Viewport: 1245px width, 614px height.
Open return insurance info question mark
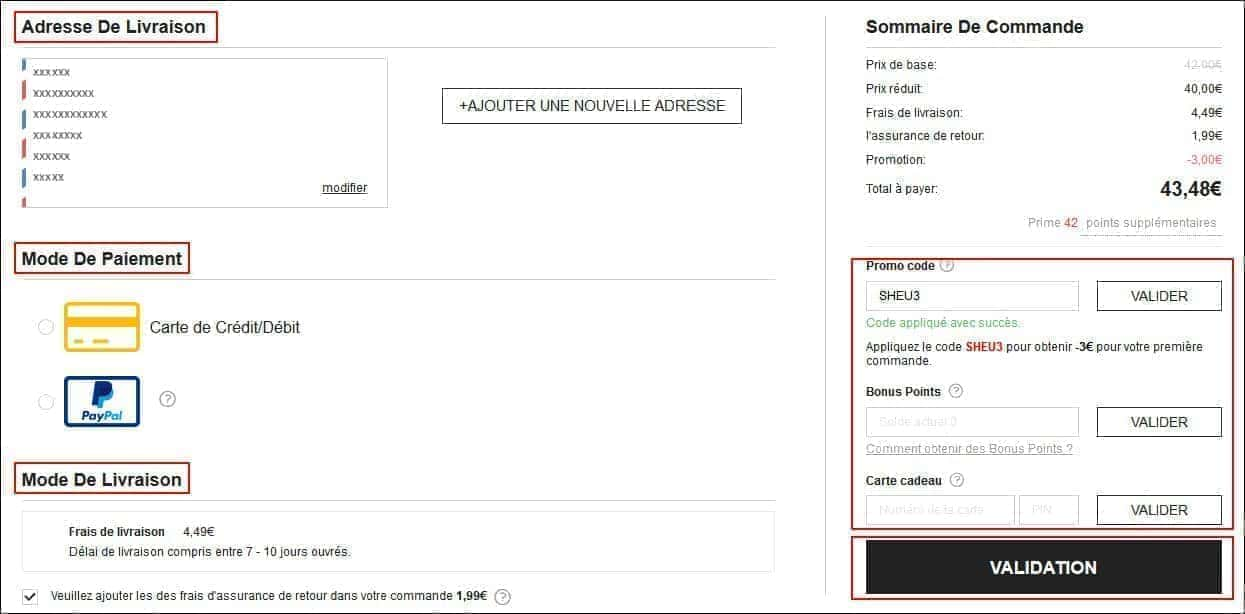(x=503, y=597)
